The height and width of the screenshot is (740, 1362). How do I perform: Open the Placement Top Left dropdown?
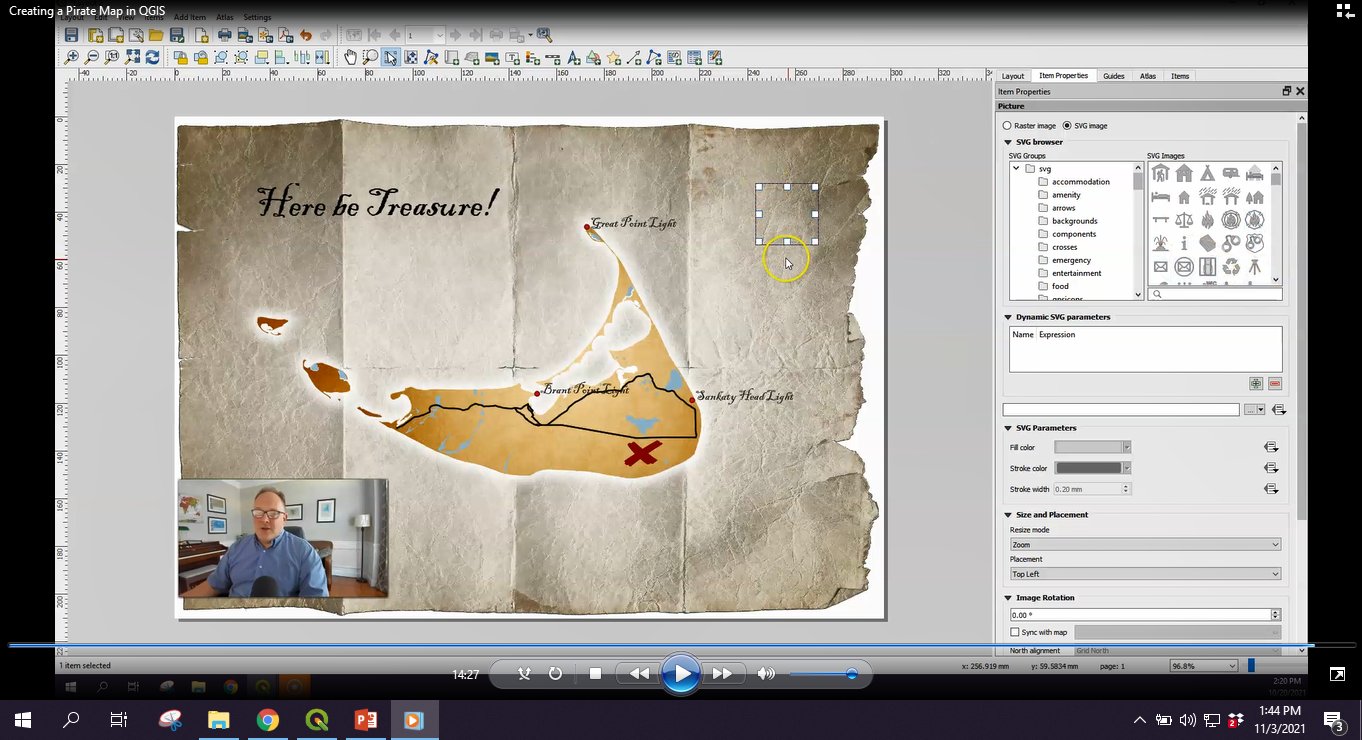[x=1145, y=574]
